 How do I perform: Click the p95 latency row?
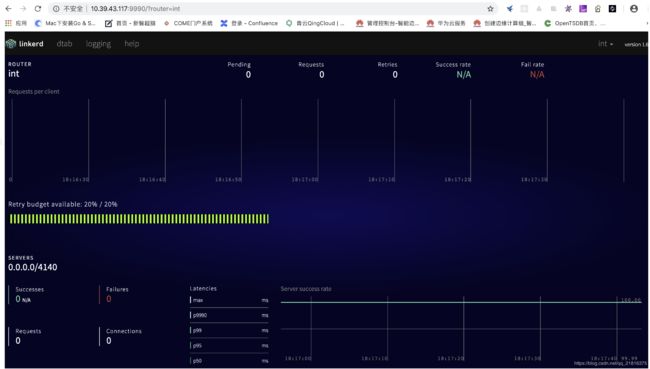click(x=229, y=346)
